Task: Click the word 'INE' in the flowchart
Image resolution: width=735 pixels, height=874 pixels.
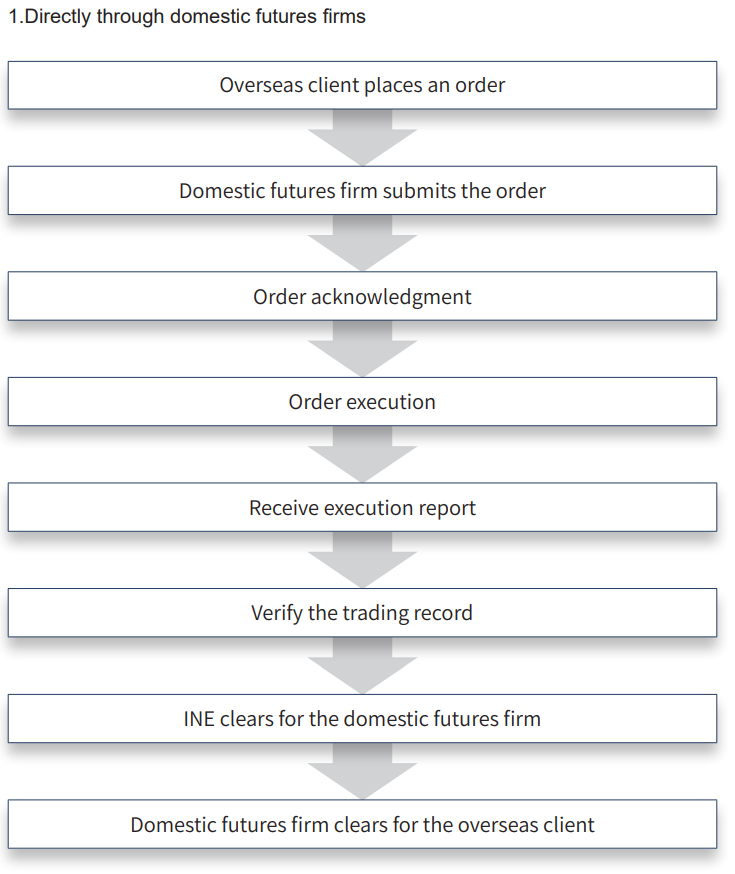Action: click(x=199, y=718)
